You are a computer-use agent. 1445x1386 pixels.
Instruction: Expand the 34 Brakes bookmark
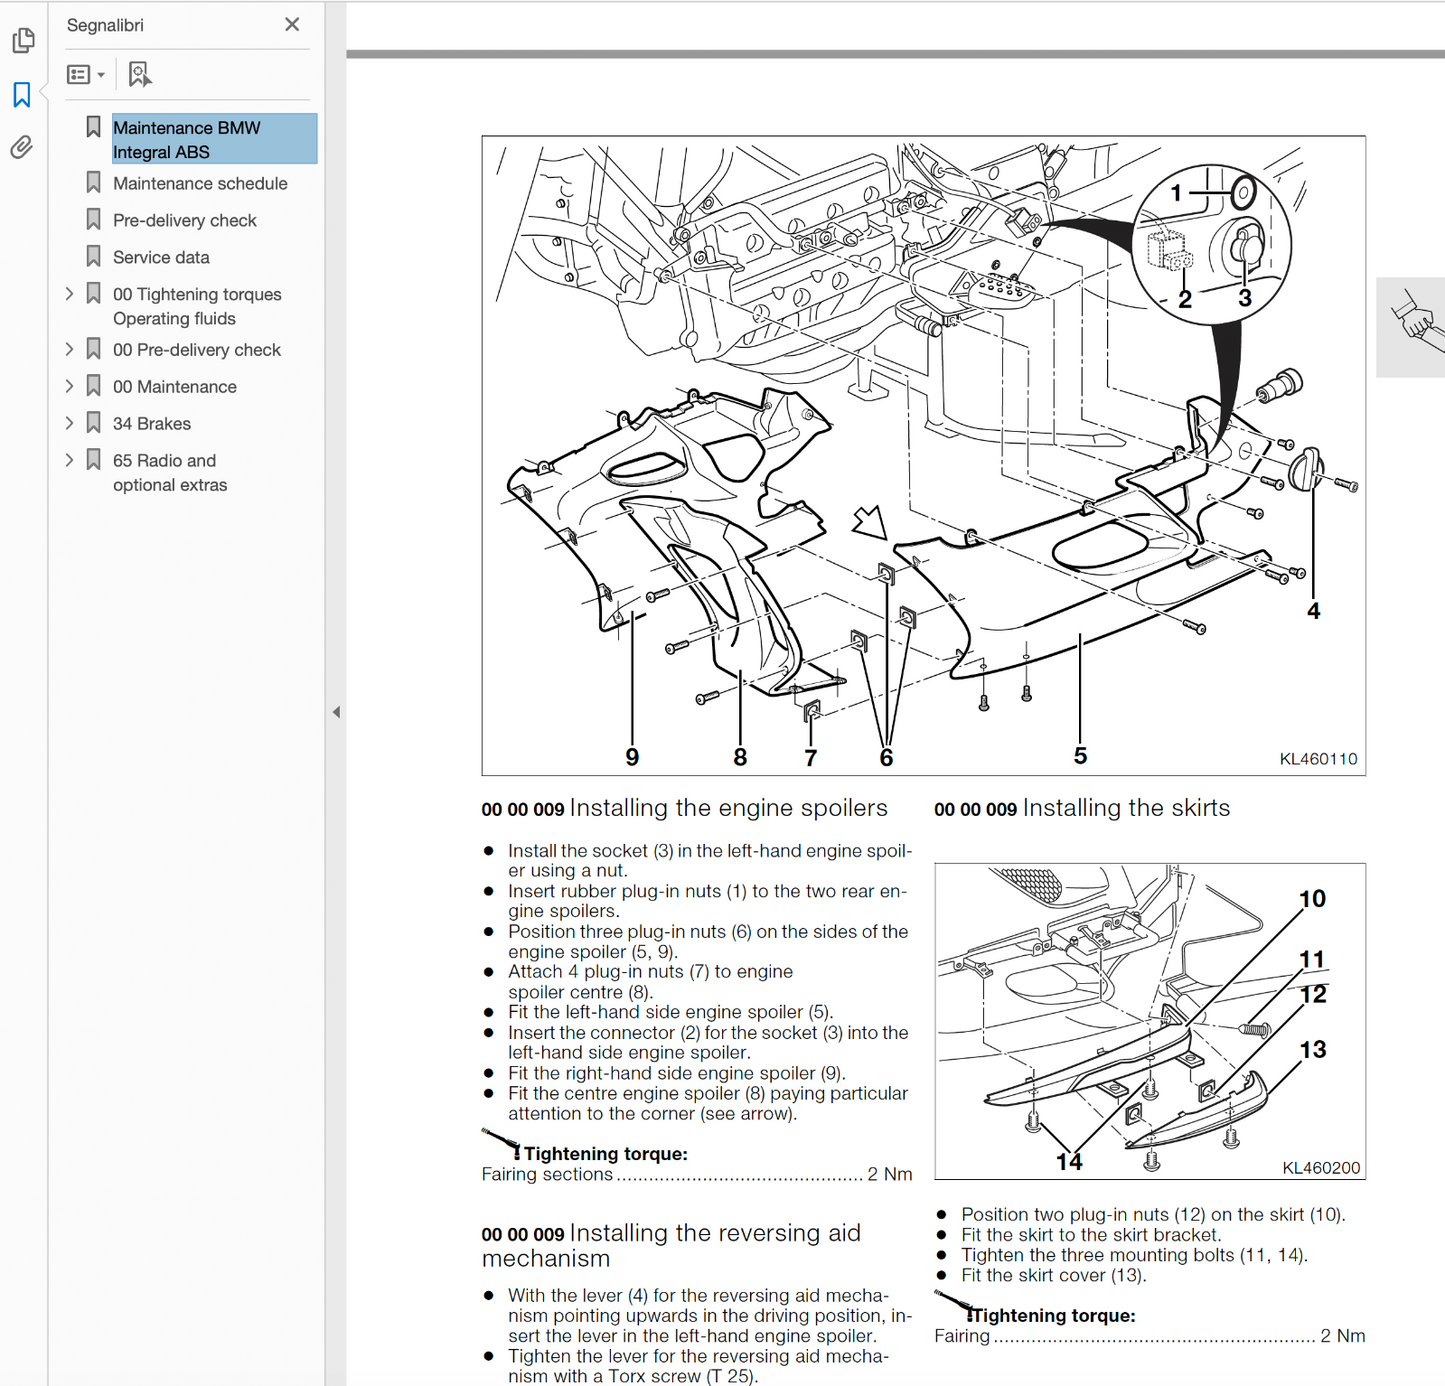(x=69, y=423)
